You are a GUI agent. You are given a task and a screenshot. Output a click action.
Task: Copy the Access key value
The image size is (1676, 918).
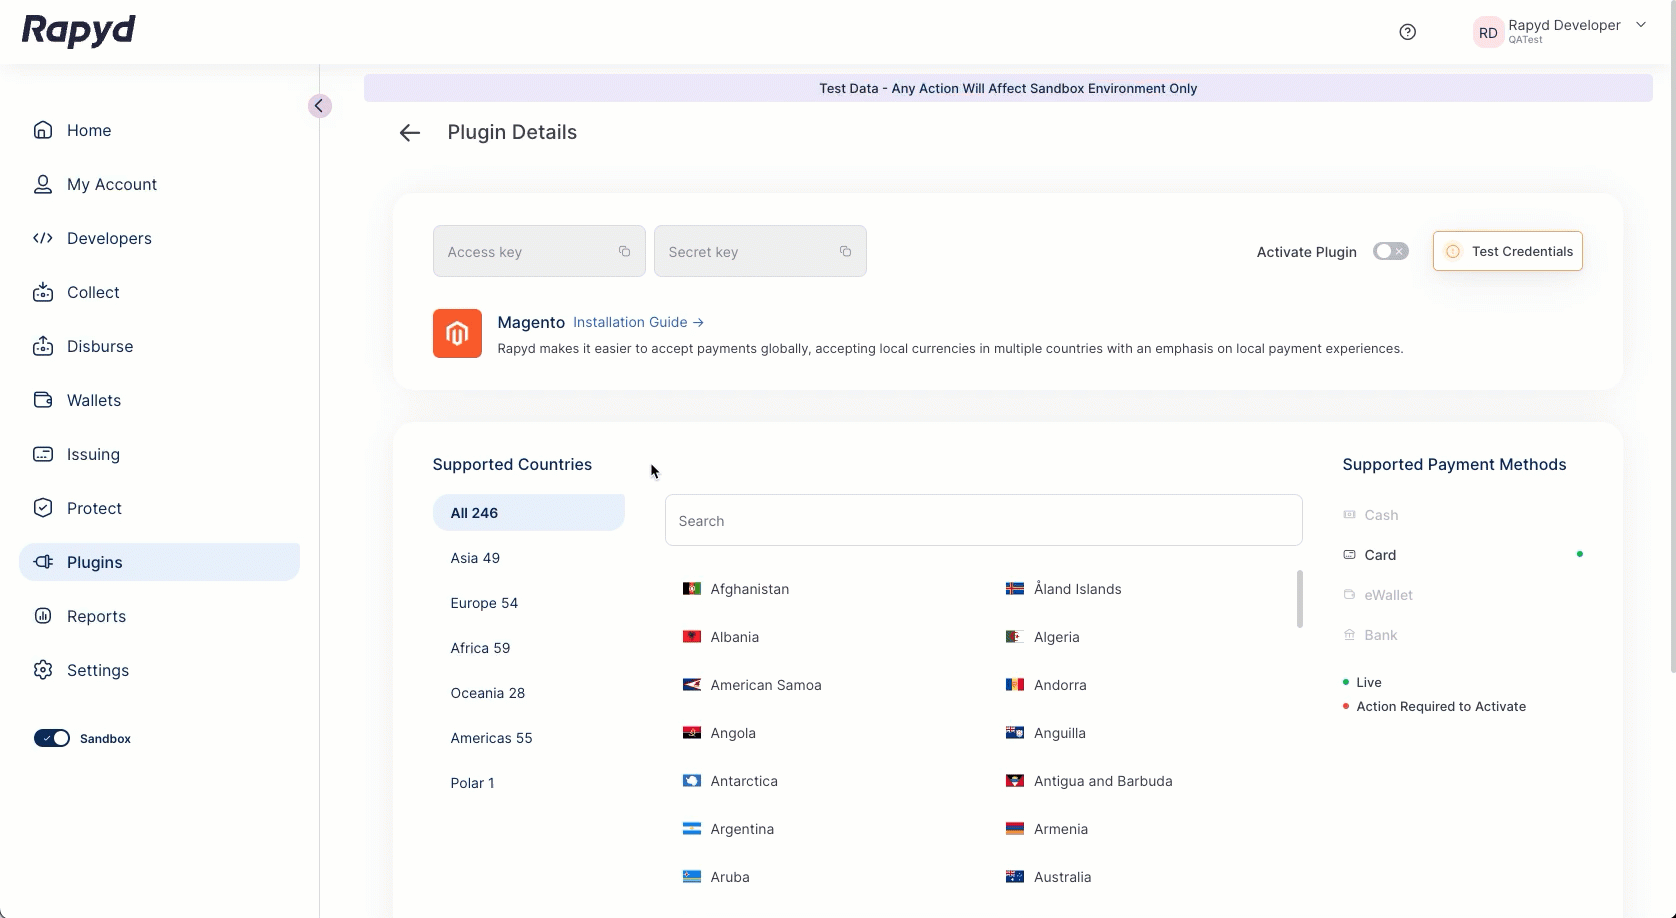[x=624, y=252]
